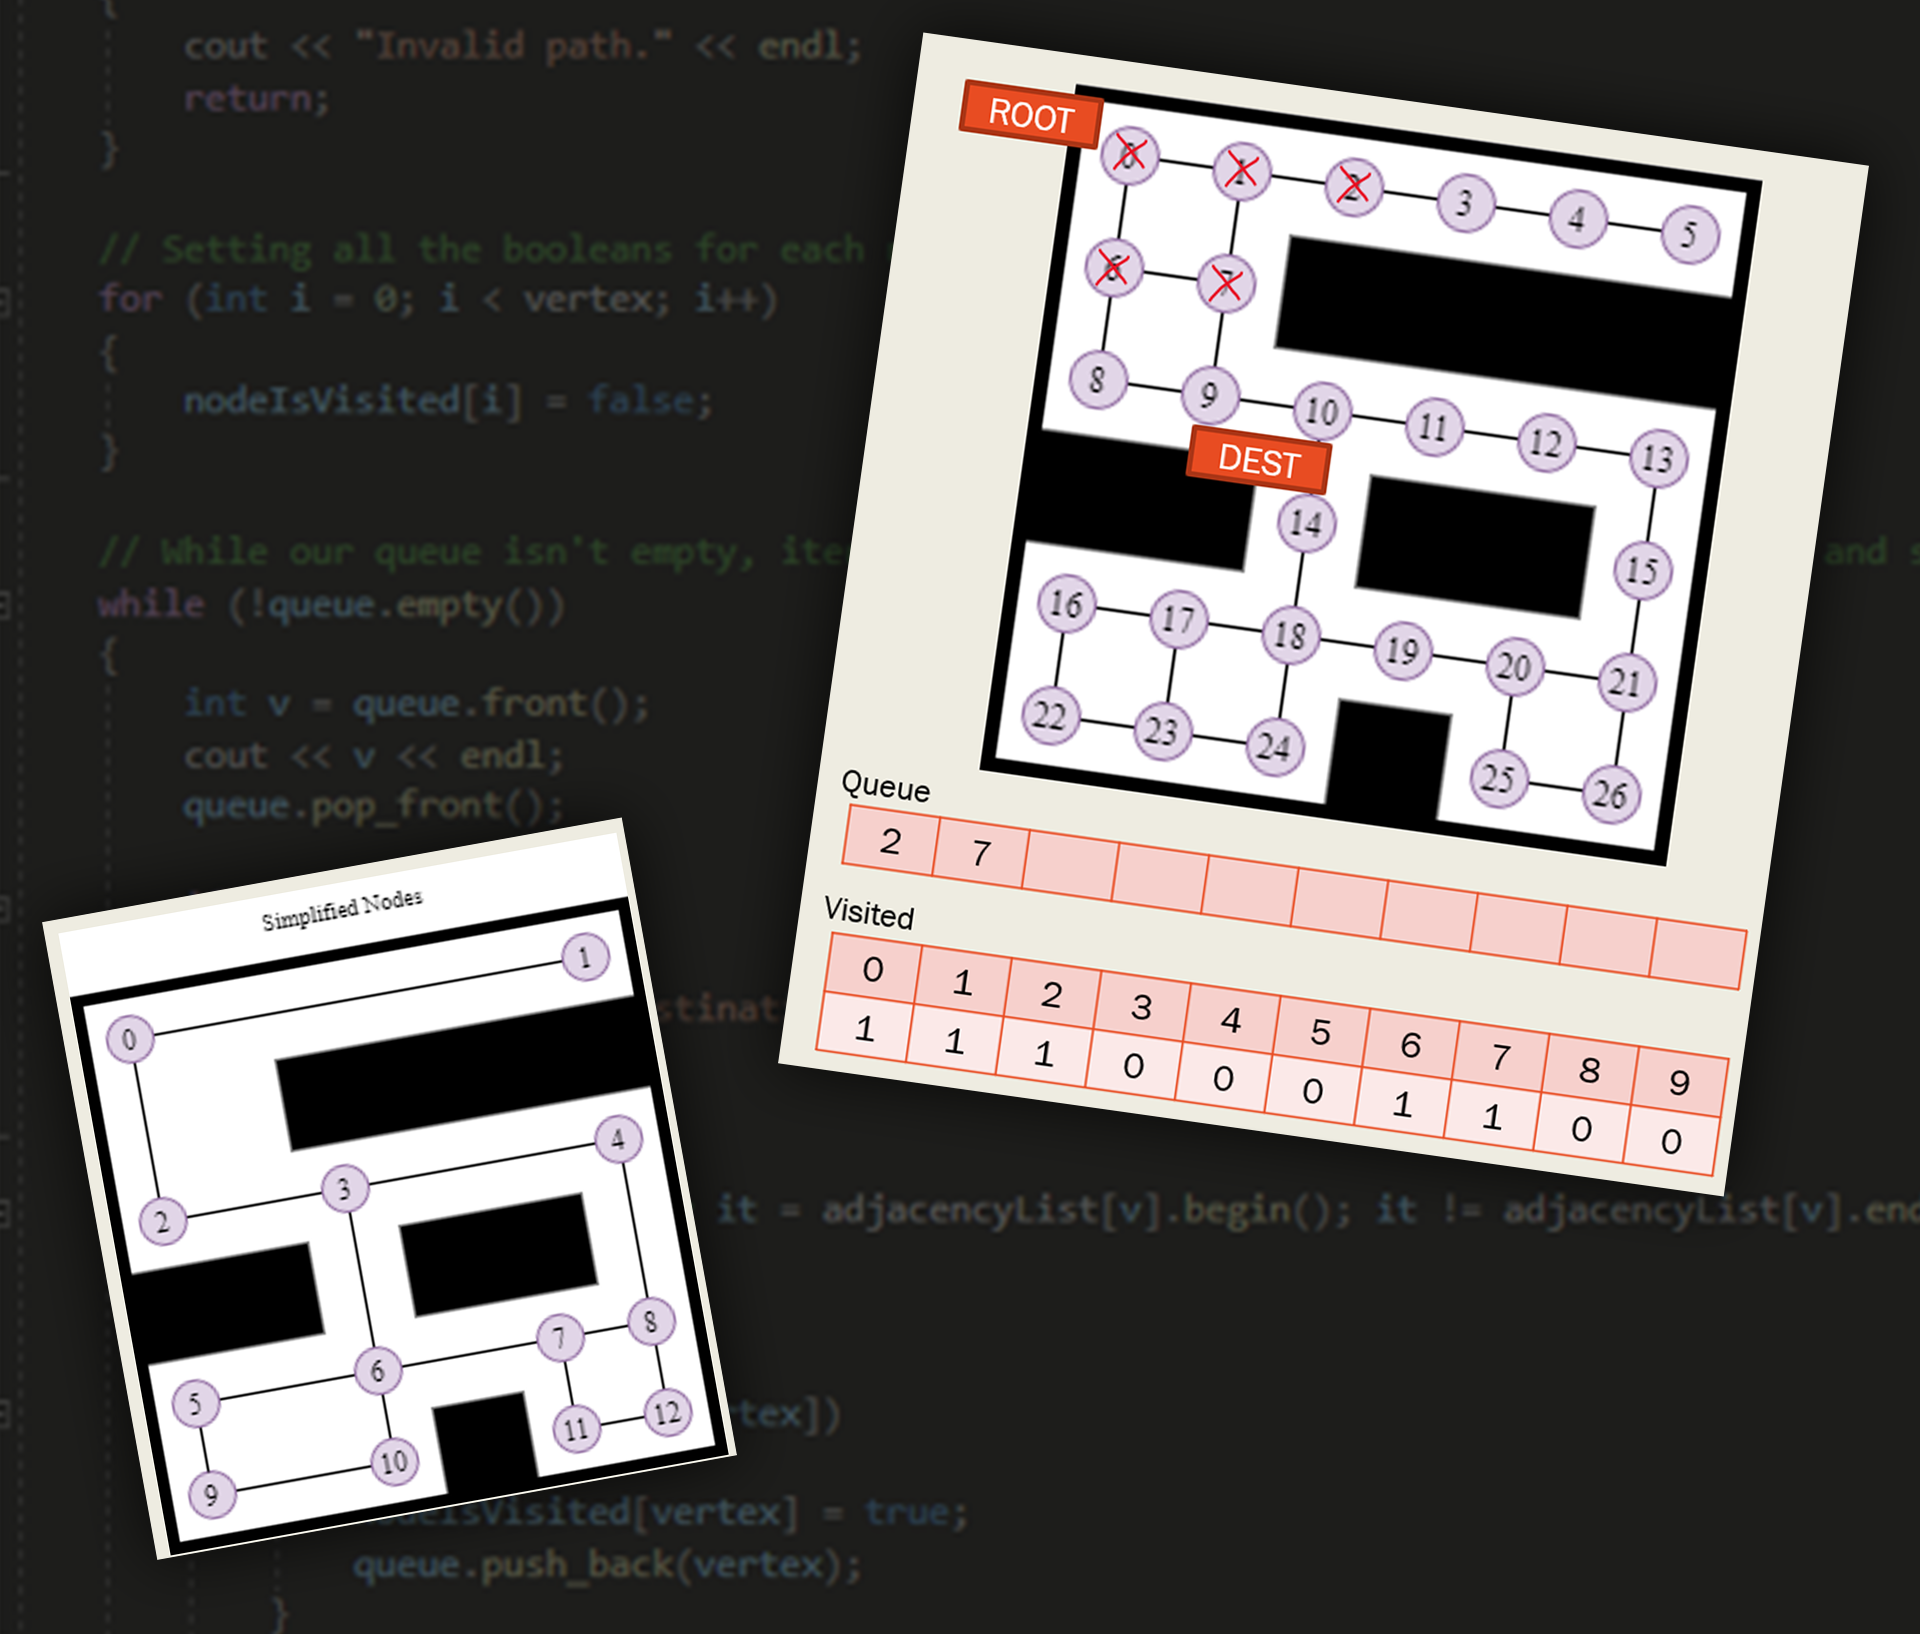Select node 4 in the ROOT maze graph

[x=1578, y=219]
